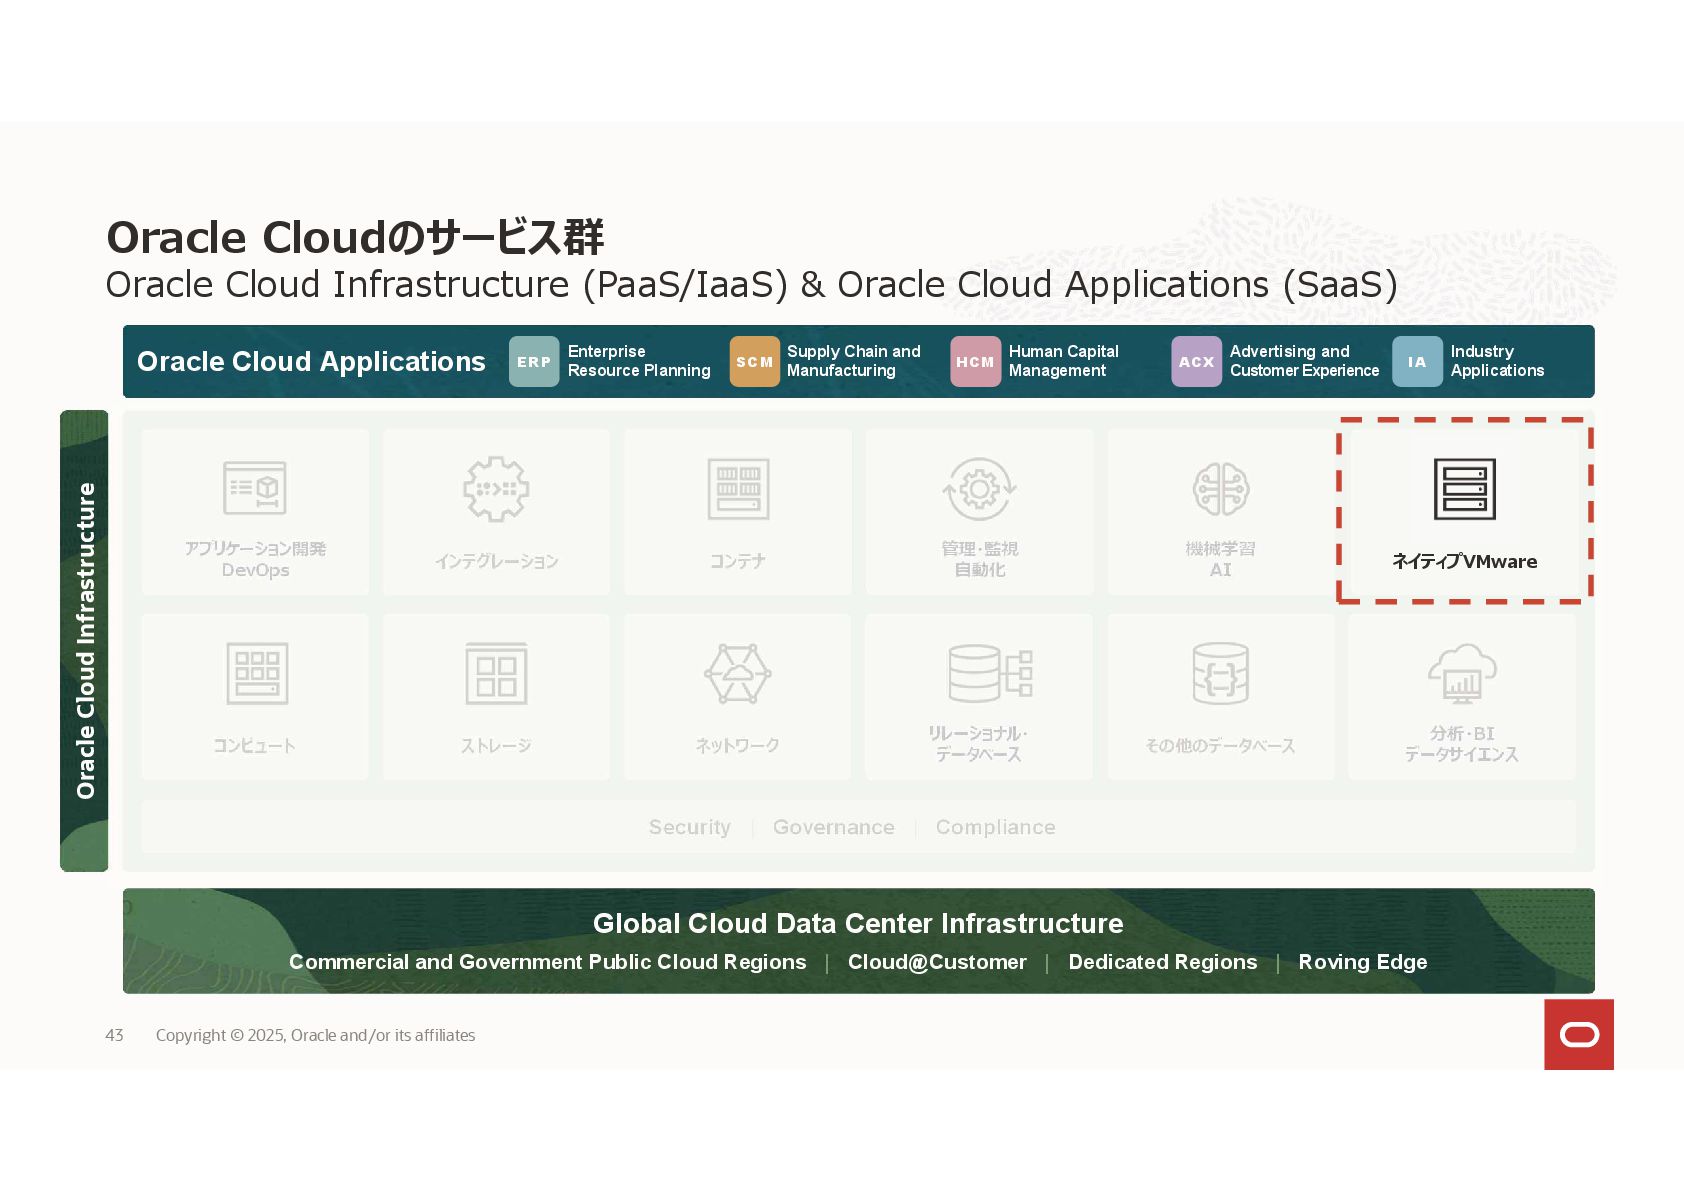
Task: Click the ERP badge icon
Action: coord(534,362)
